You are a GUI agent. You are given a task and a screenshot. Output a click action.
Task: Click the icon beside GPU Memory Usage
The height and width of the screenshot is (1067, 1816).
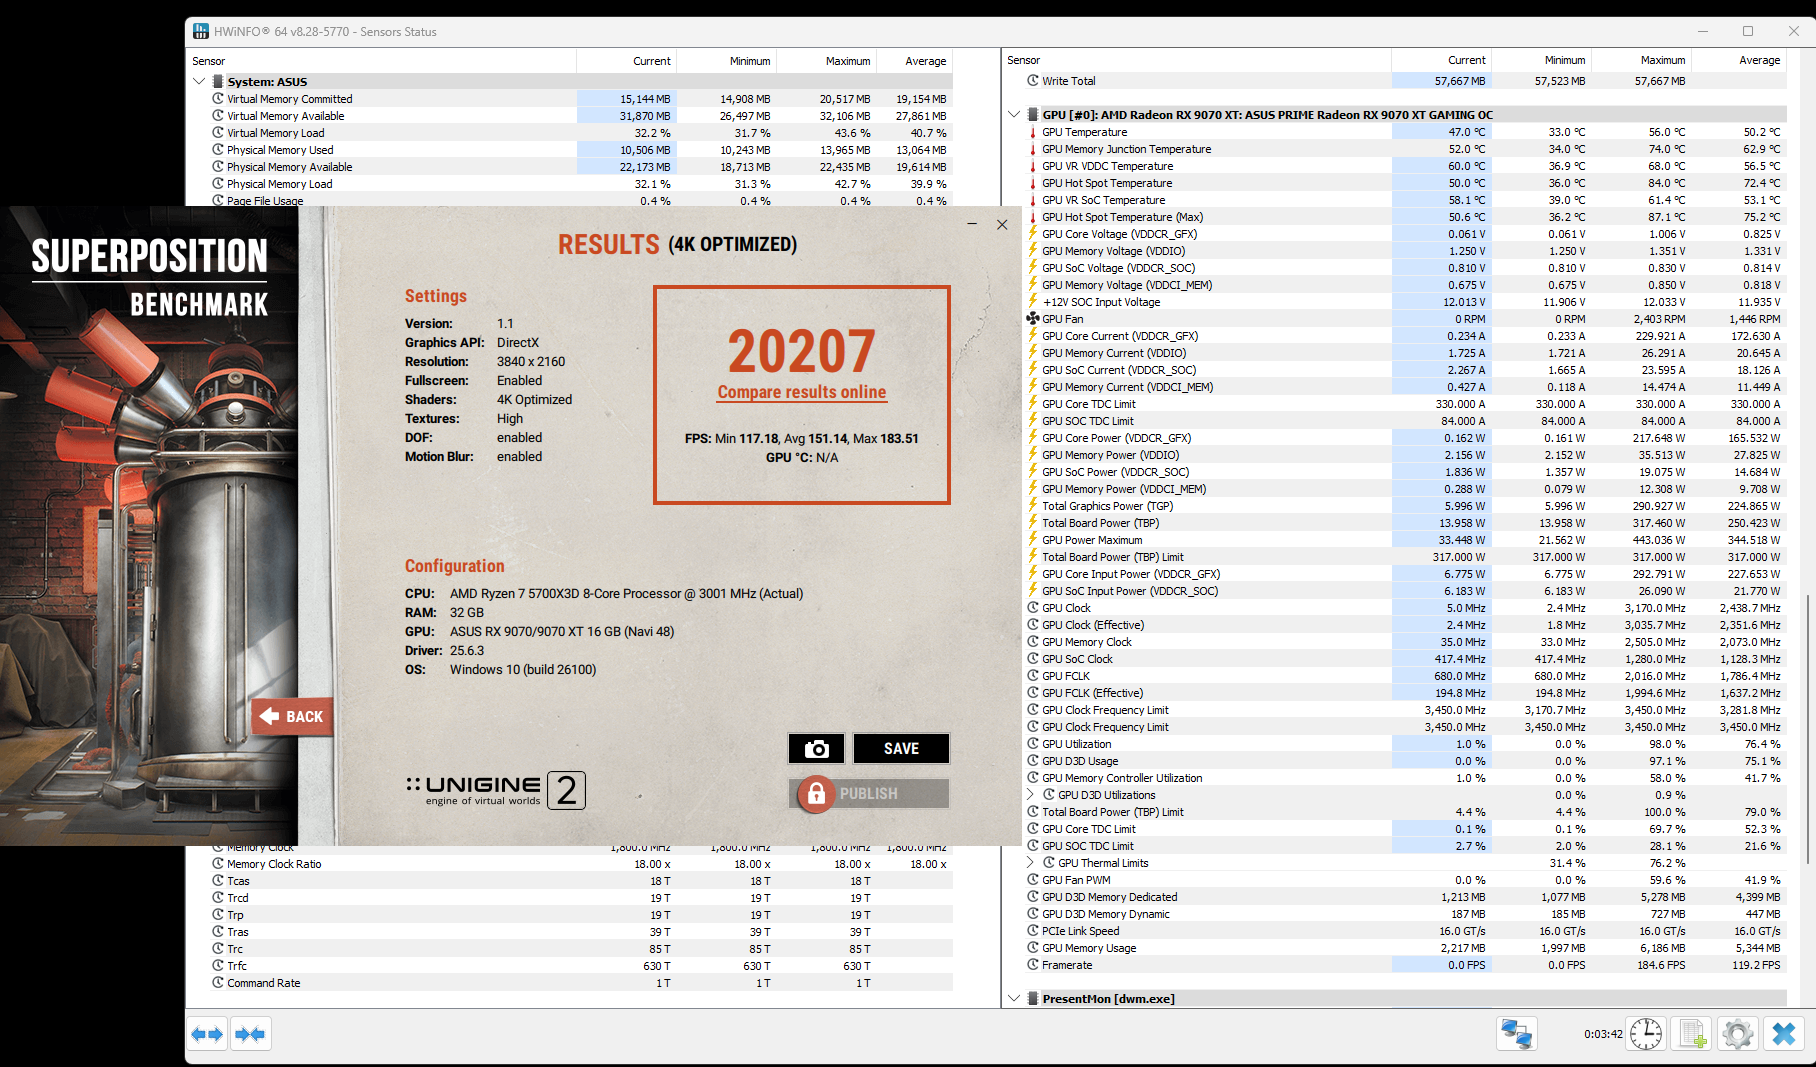[1033, 948]
